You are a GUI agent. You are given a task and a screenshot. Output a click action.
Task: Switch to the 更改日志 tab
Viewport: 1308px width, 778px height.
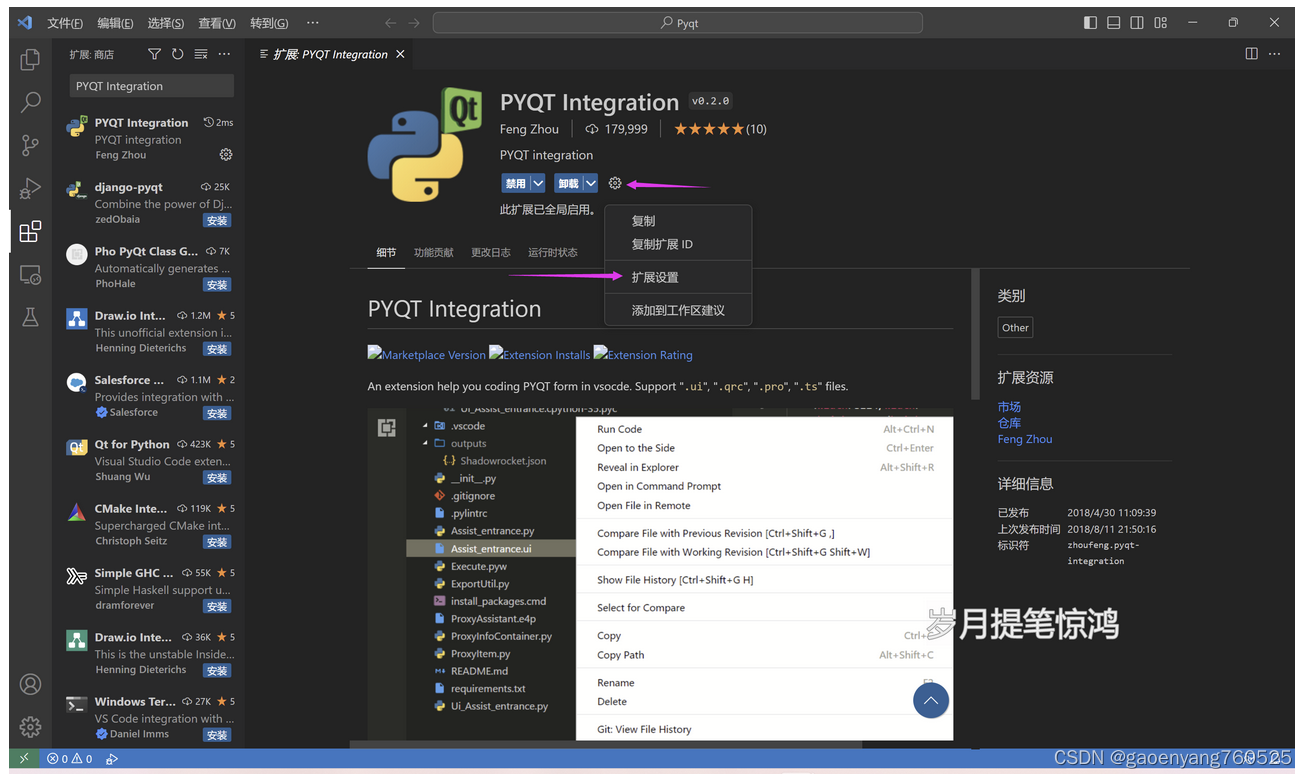pyautogui.click(x=491, y=252)
